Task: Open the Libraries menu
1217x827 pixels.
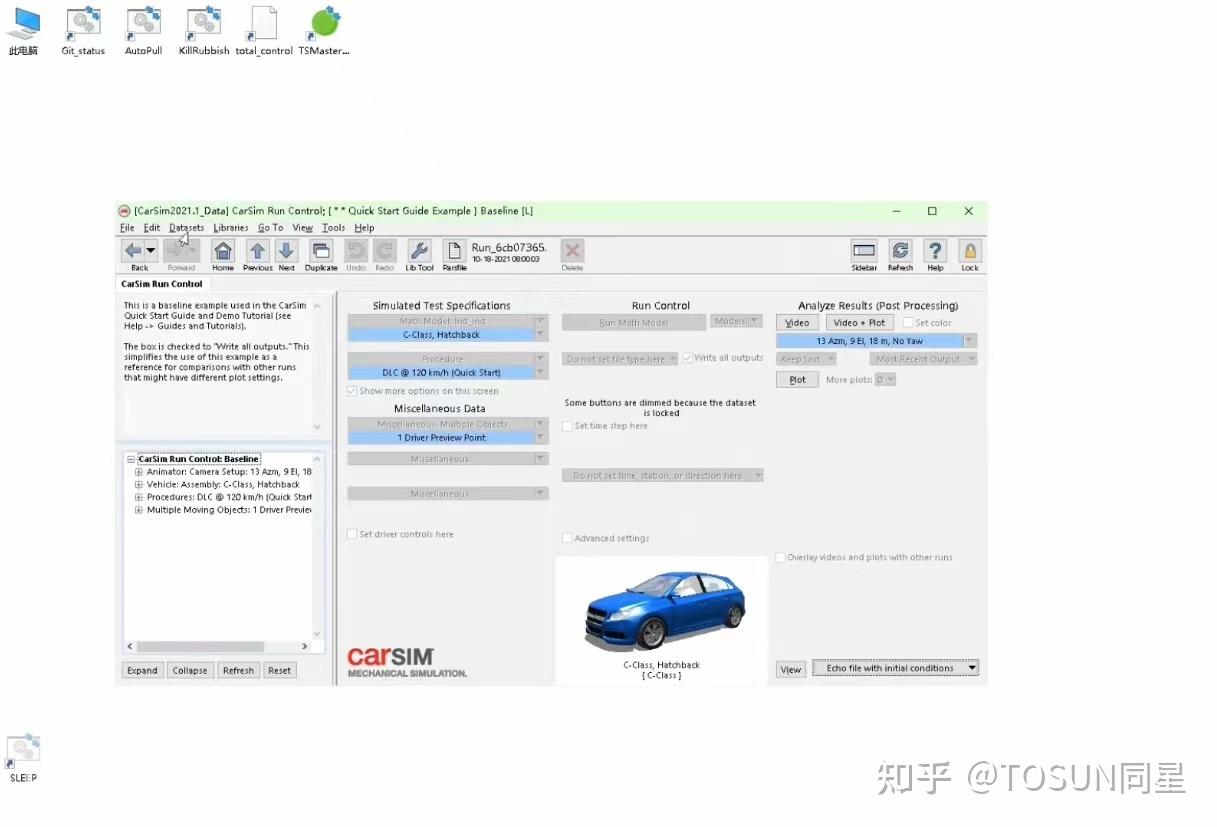Action: (x=231, y=227)
